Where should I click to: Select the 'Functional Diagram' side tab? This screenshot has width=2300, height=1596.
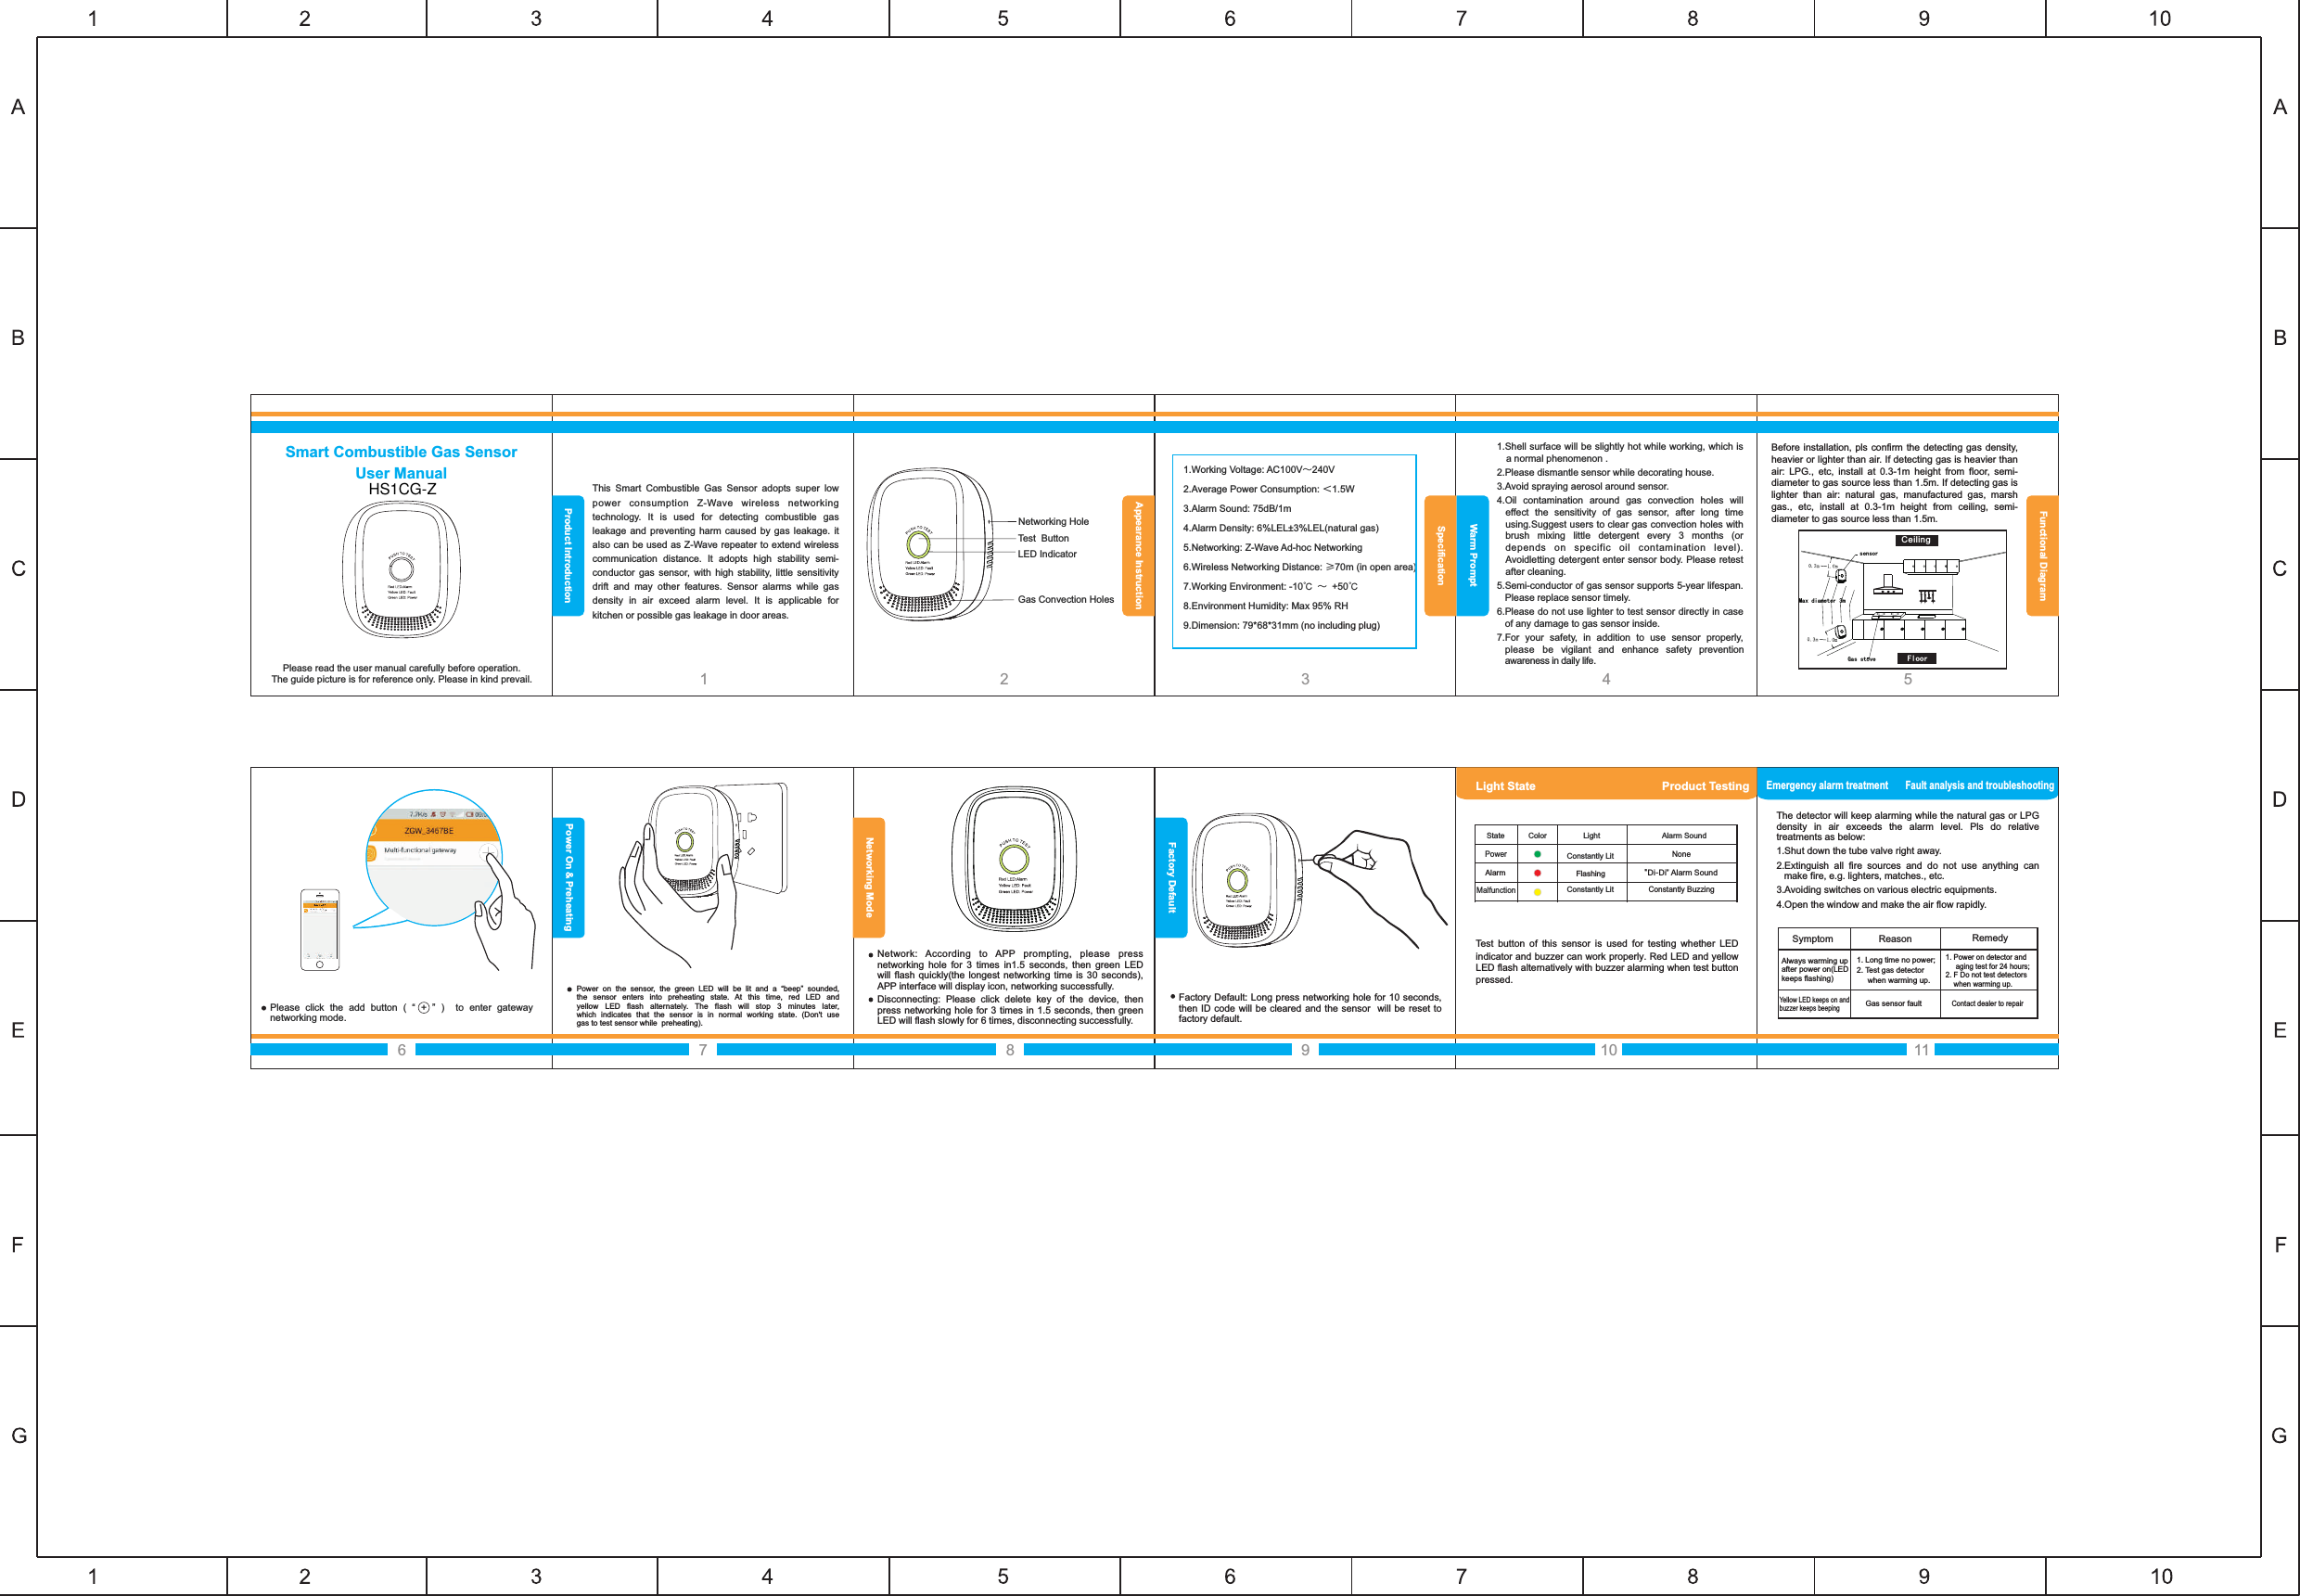coord(2042,555)
